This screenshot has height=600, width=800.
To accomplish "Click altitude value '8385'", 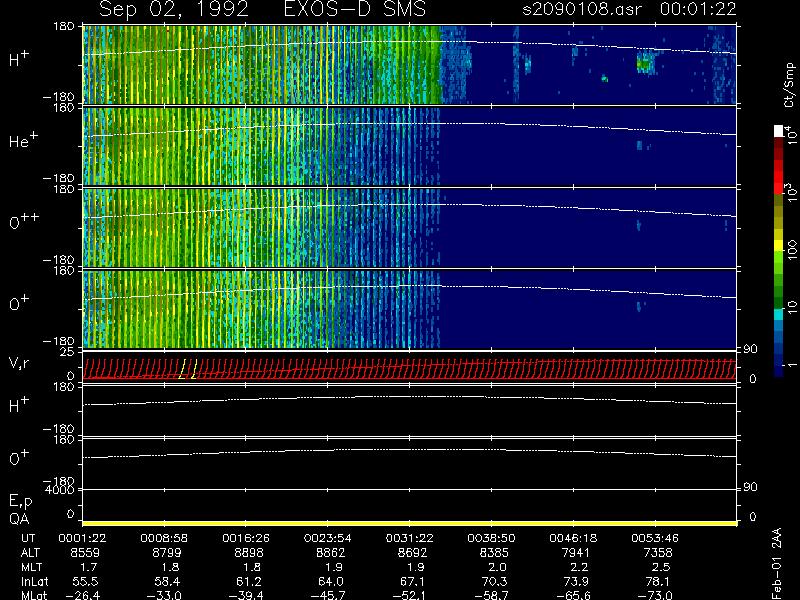I will coord(494,553).
